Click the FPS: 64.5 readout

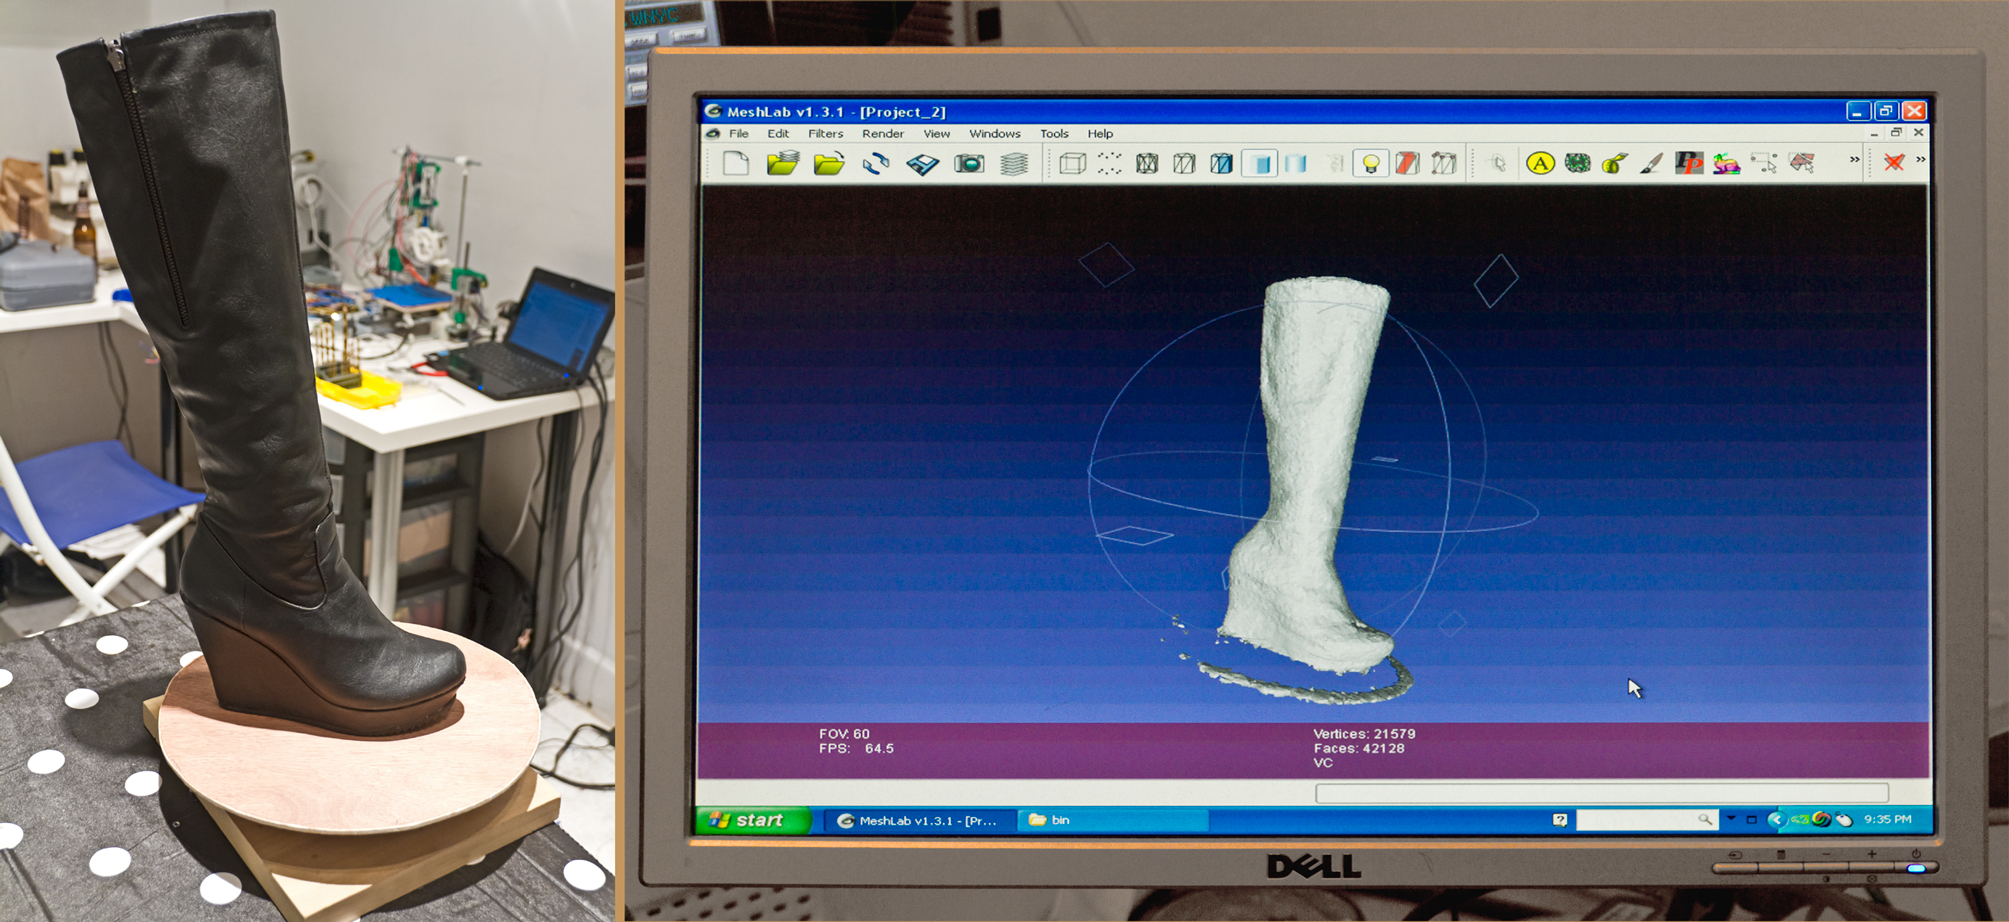click(x=856, y=749)
